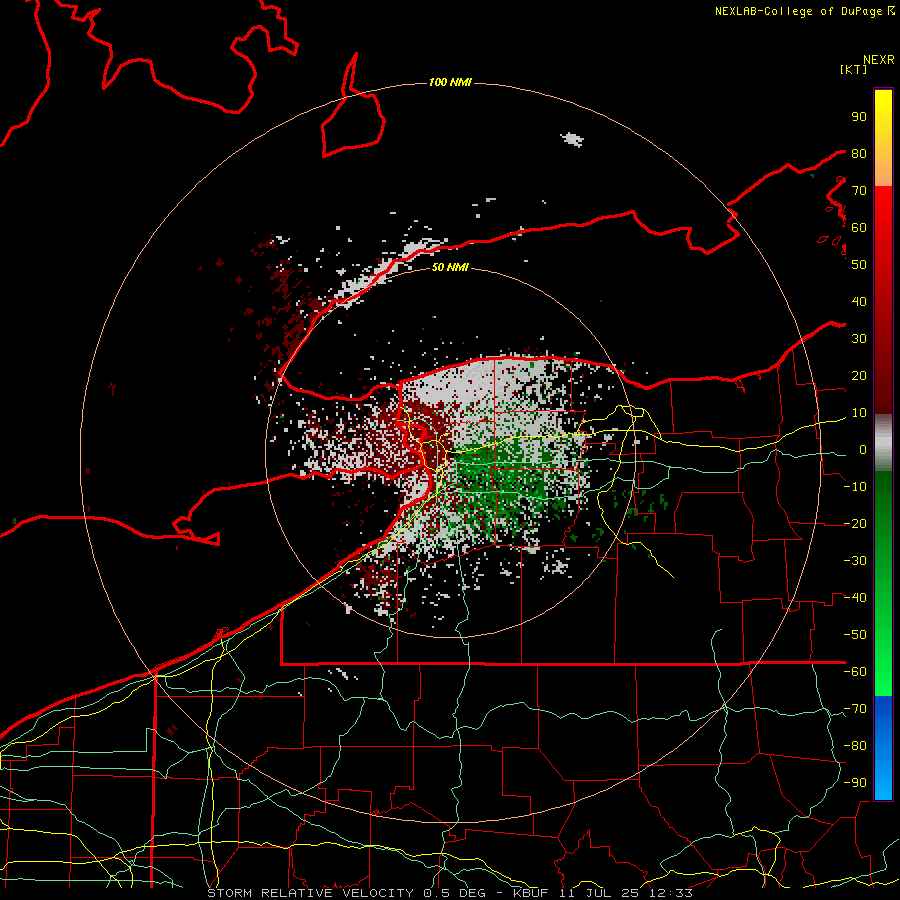Click the 0.5 DEG elevation angle in caption

tap(455, 893)
